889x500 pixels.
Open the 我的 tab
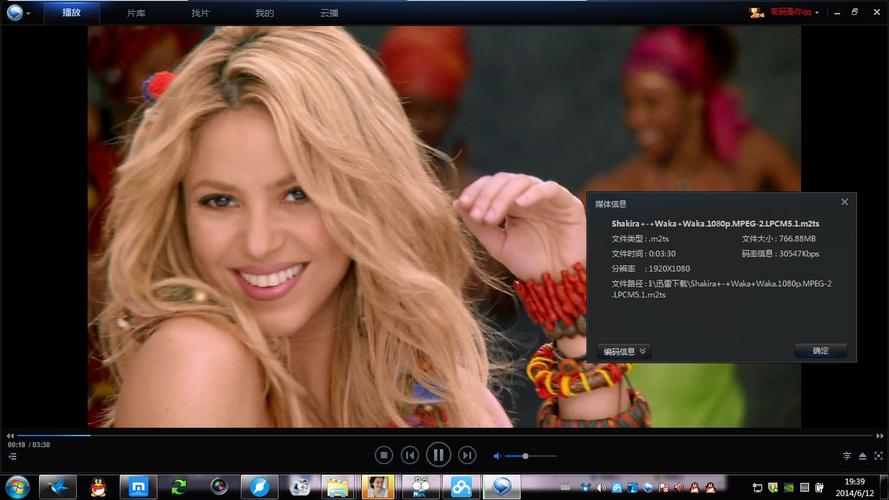click(x=264, y=13)
